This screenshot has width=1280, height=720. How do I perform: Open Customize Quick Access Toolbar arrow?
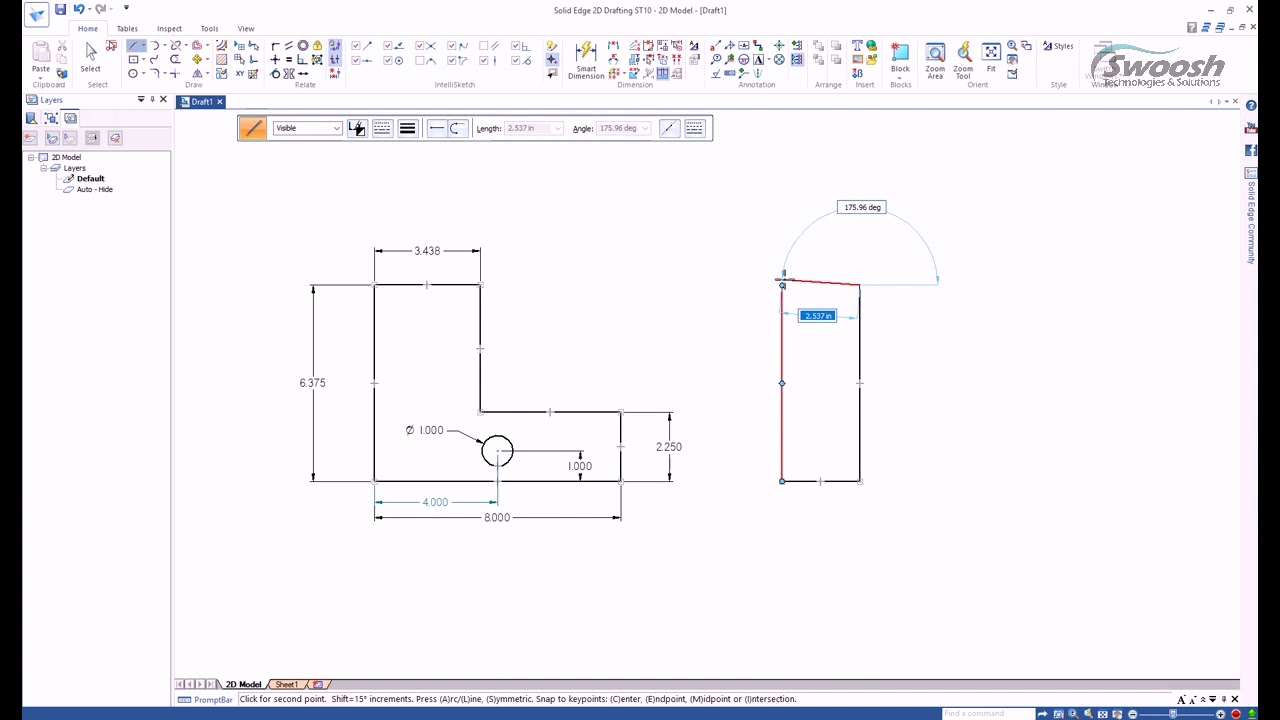click(x=126, y=9)
